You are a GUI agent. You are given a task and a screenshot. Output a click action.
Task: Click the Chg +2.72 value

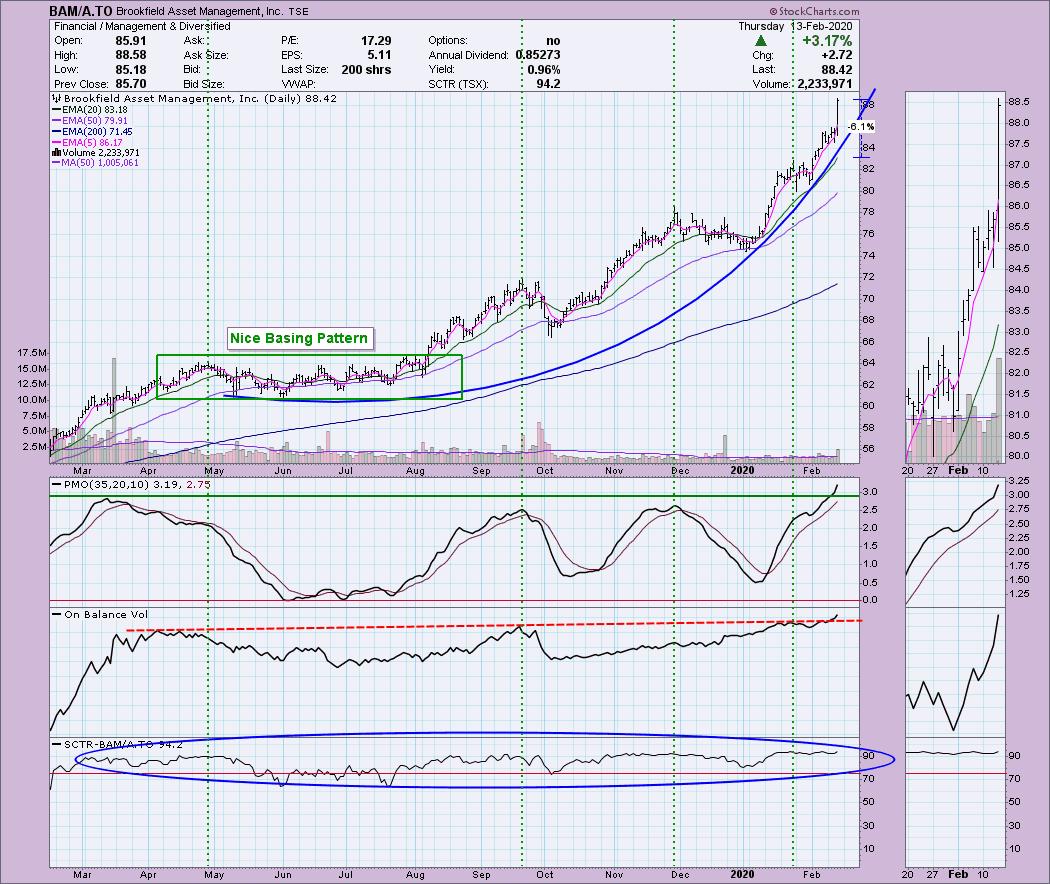pos(837,55)
